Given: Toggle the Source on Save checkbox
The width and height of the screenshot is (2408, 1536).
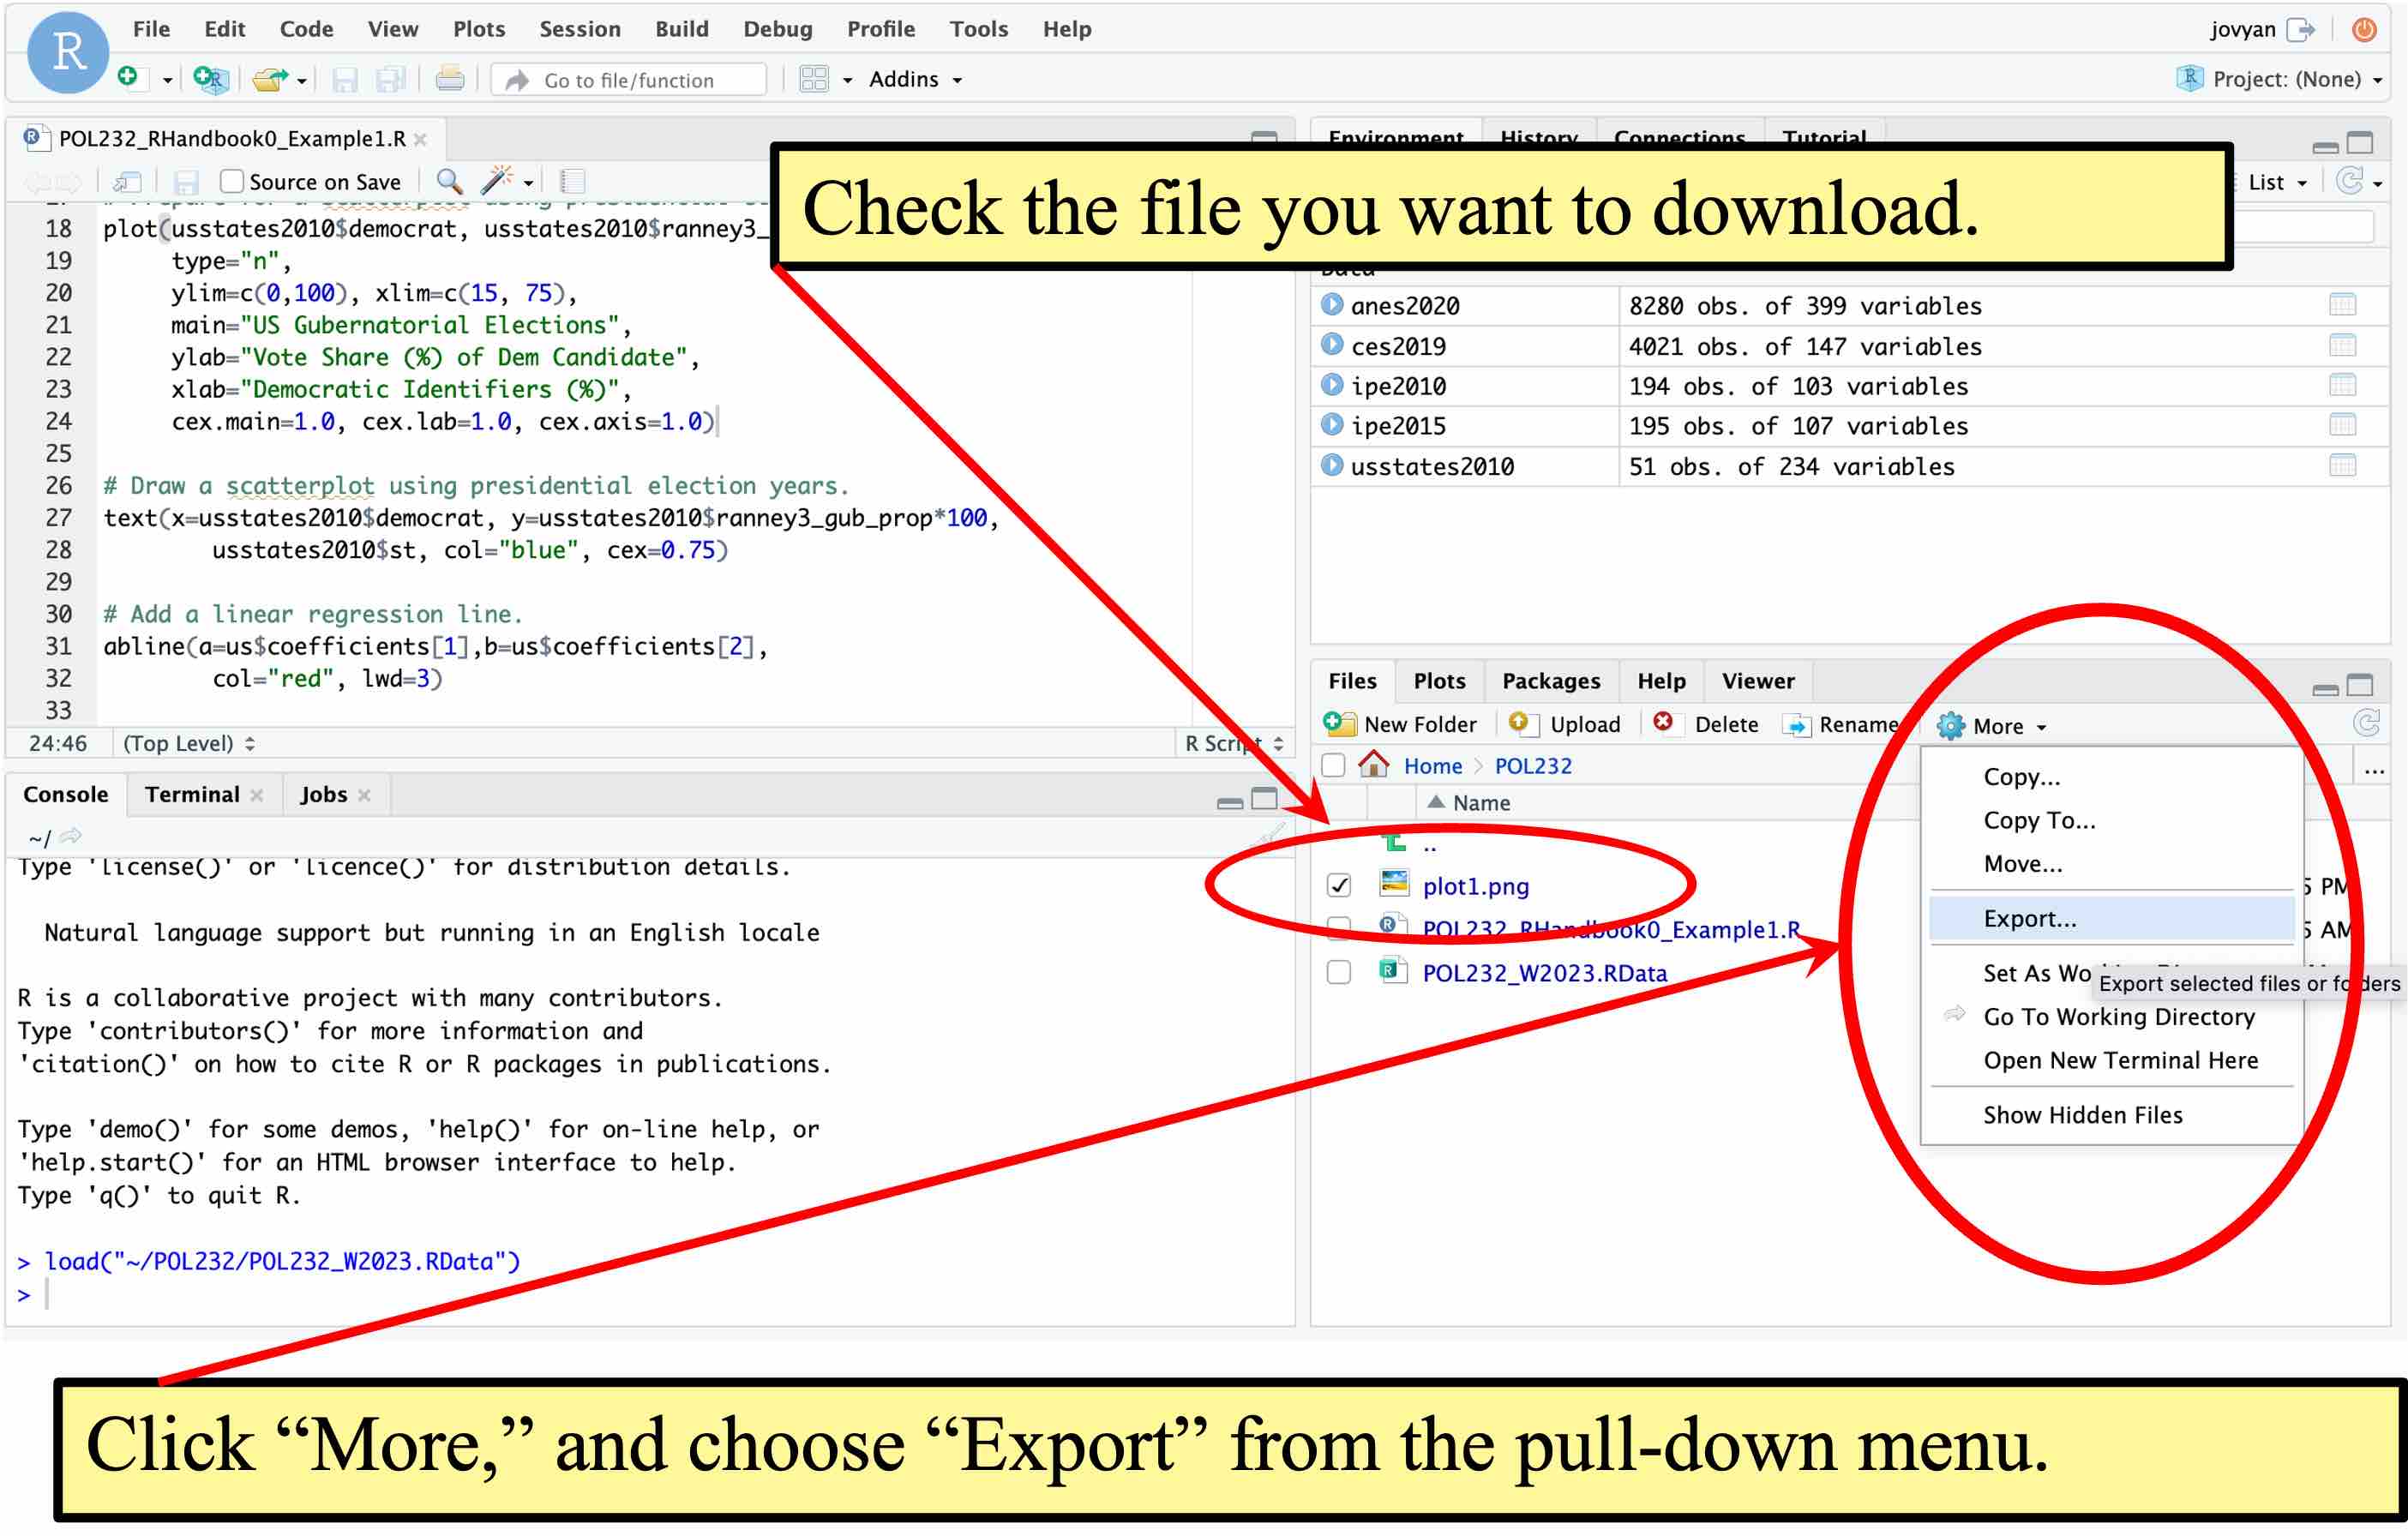Looking at the screenshot, I should pos(231,181).
